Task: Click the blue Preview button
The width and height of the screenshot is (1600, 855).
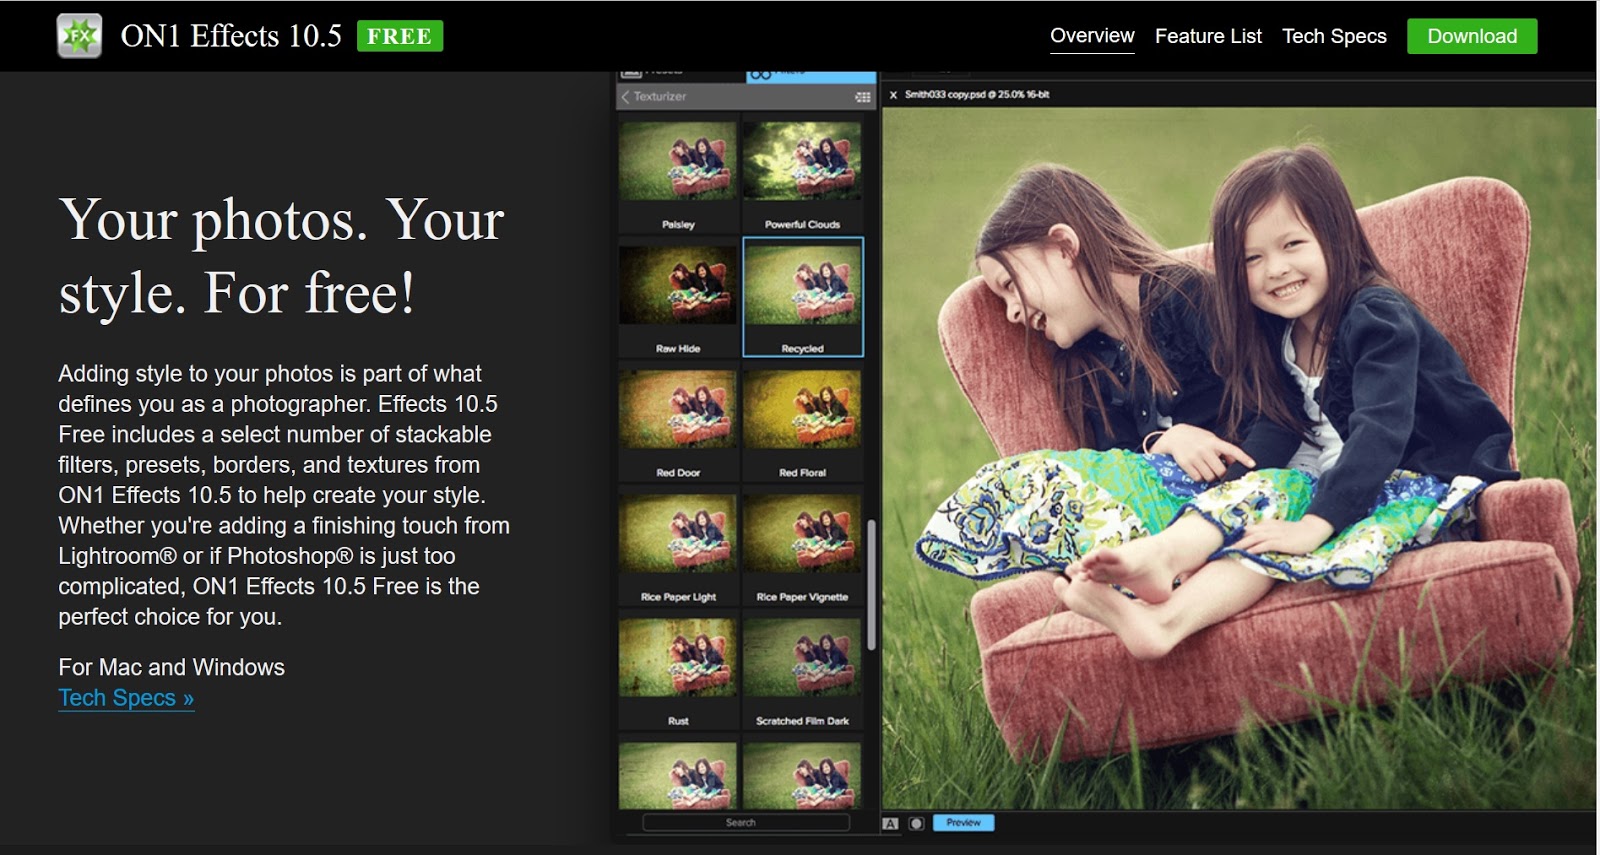Action: pyautogui.click(x=963, y=822)
